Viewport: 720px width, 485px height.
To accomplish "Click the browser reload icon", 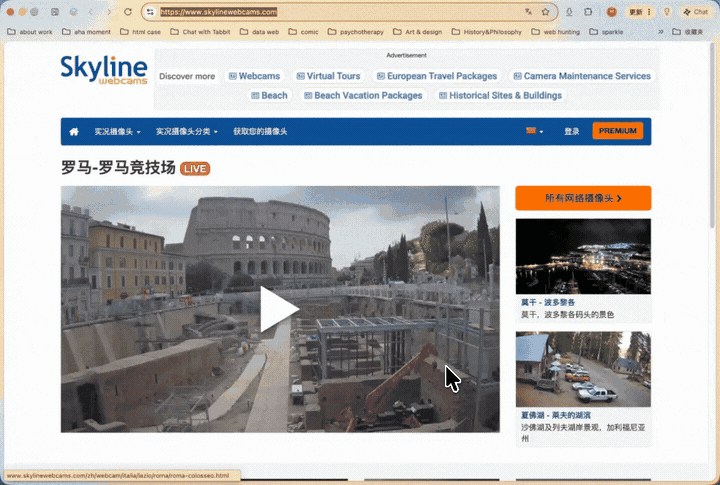I will (x=128, y=12).
